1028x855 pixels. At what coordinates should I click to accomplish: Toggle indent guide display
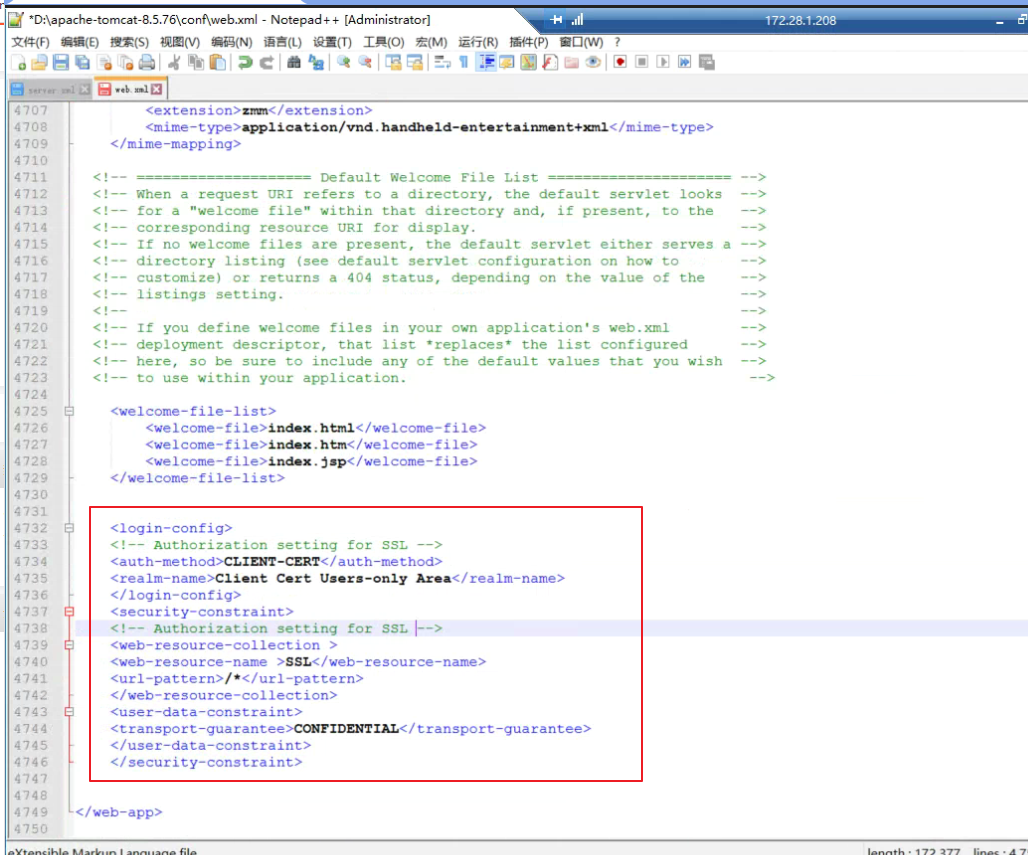point(486,62)
